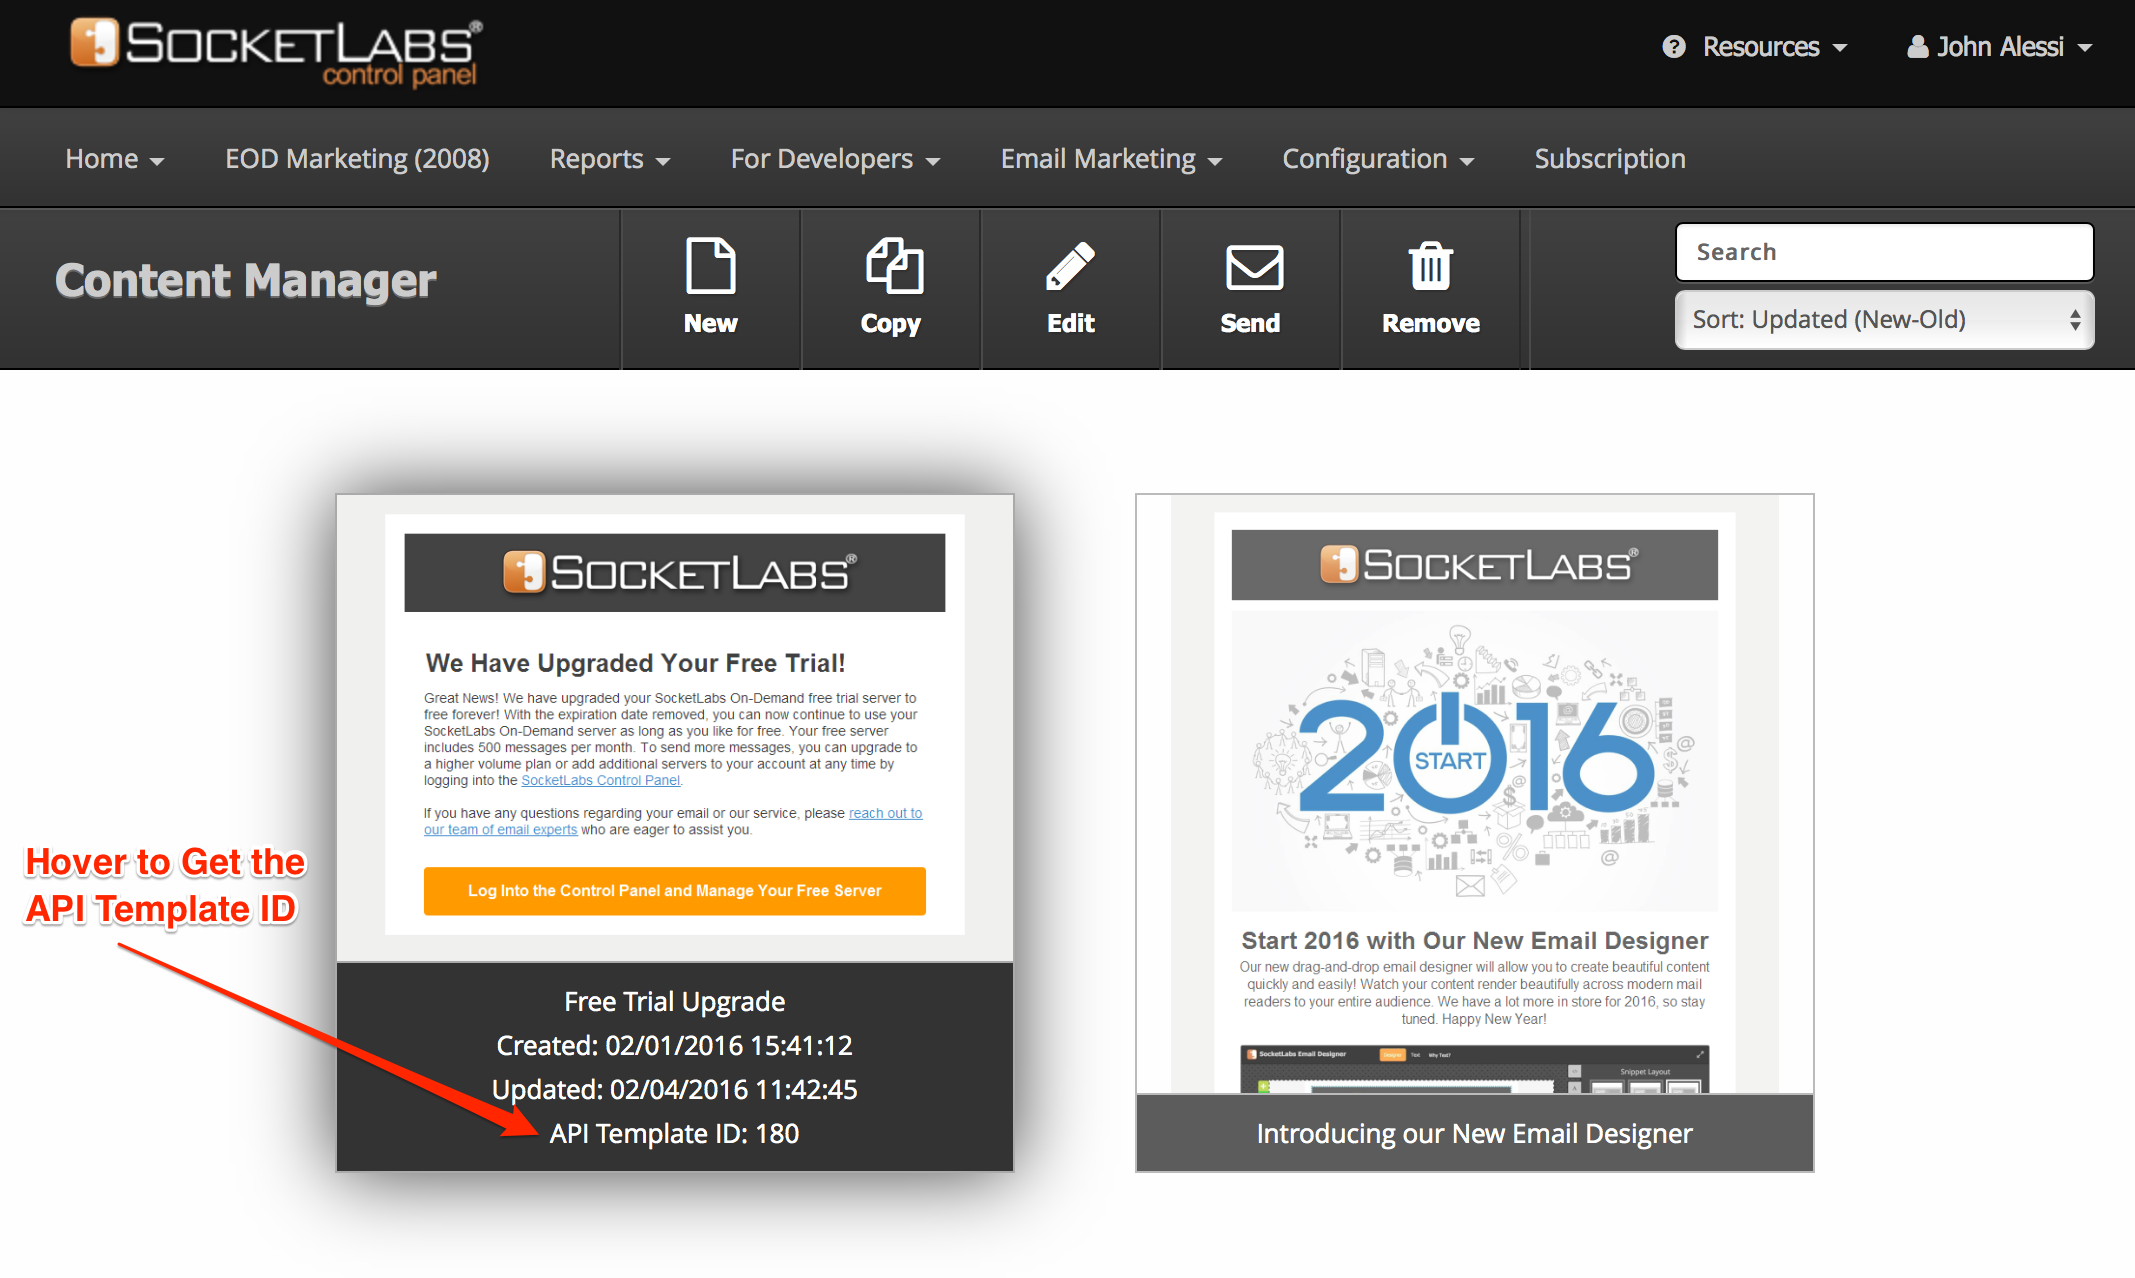Click the 'Created: 02/01/2016 15:41:12' line
This screenshot has width=2135, height=1278.
(675, 1045)
